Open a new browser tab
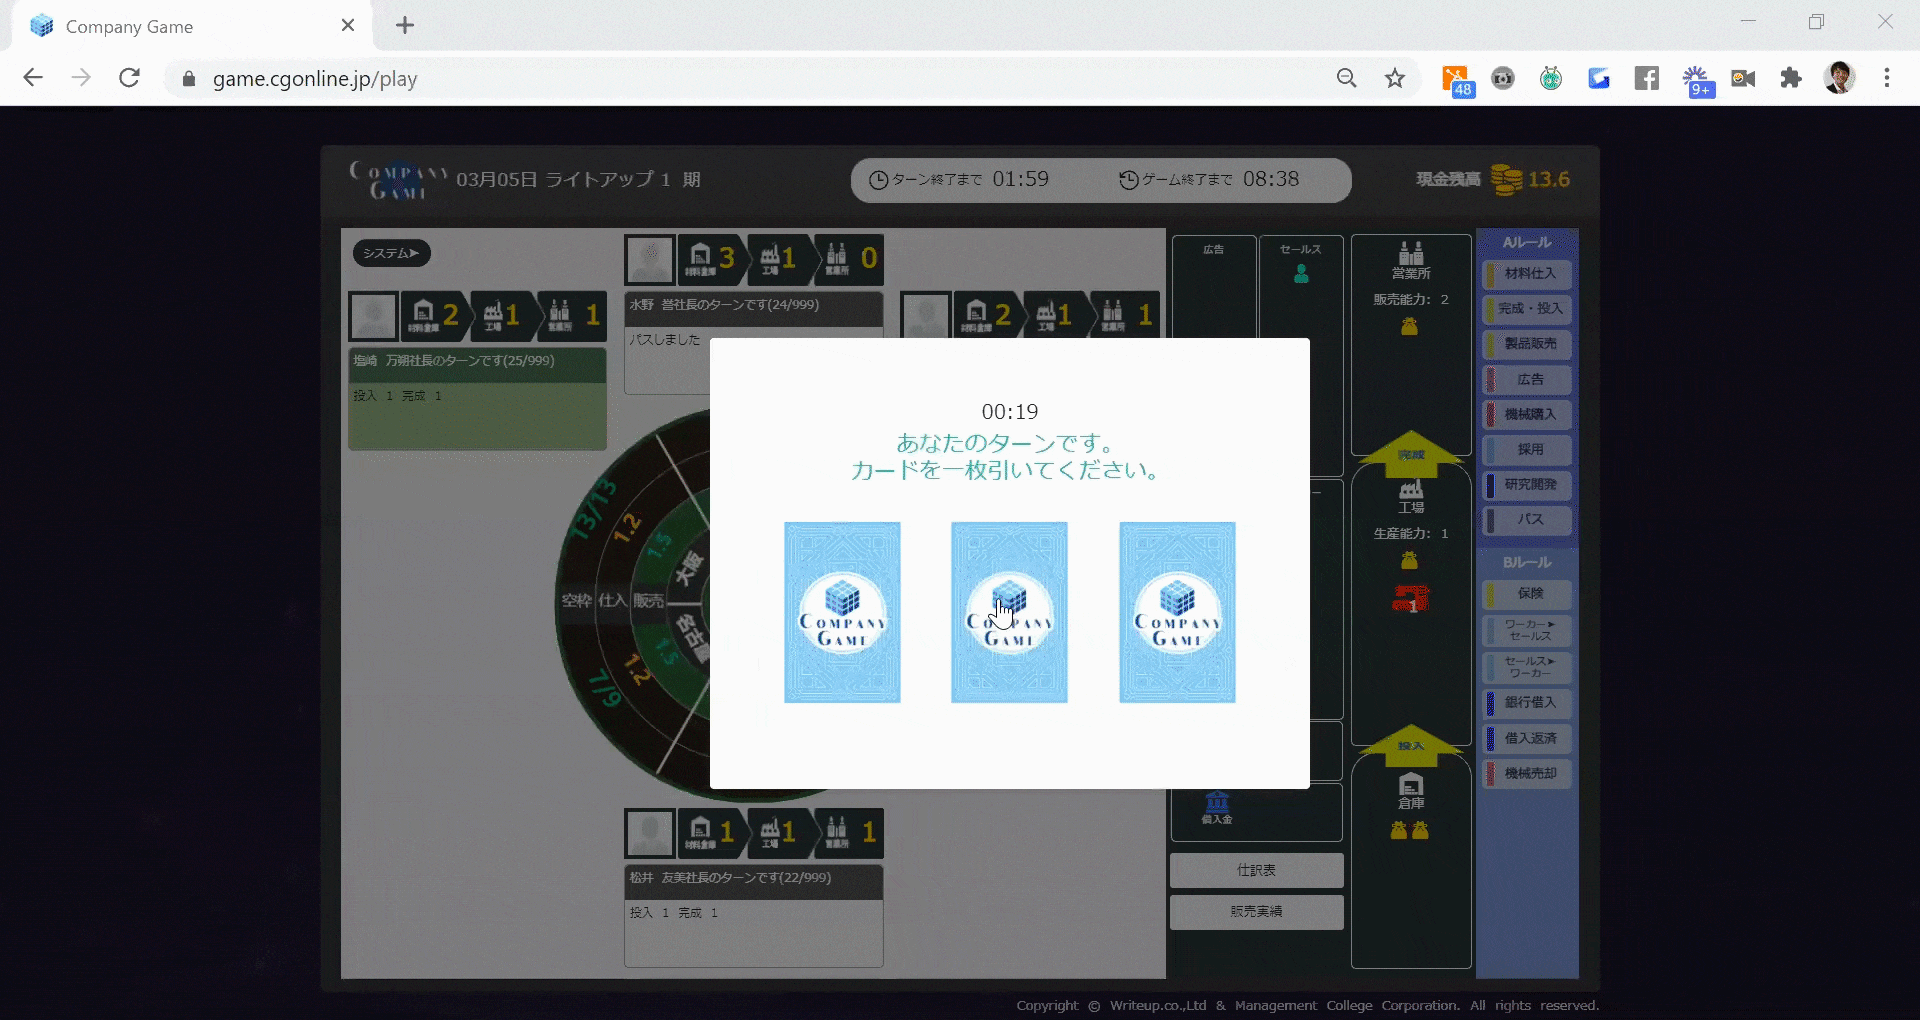This screenshot has height=1020, width=1920. [405, 26]
